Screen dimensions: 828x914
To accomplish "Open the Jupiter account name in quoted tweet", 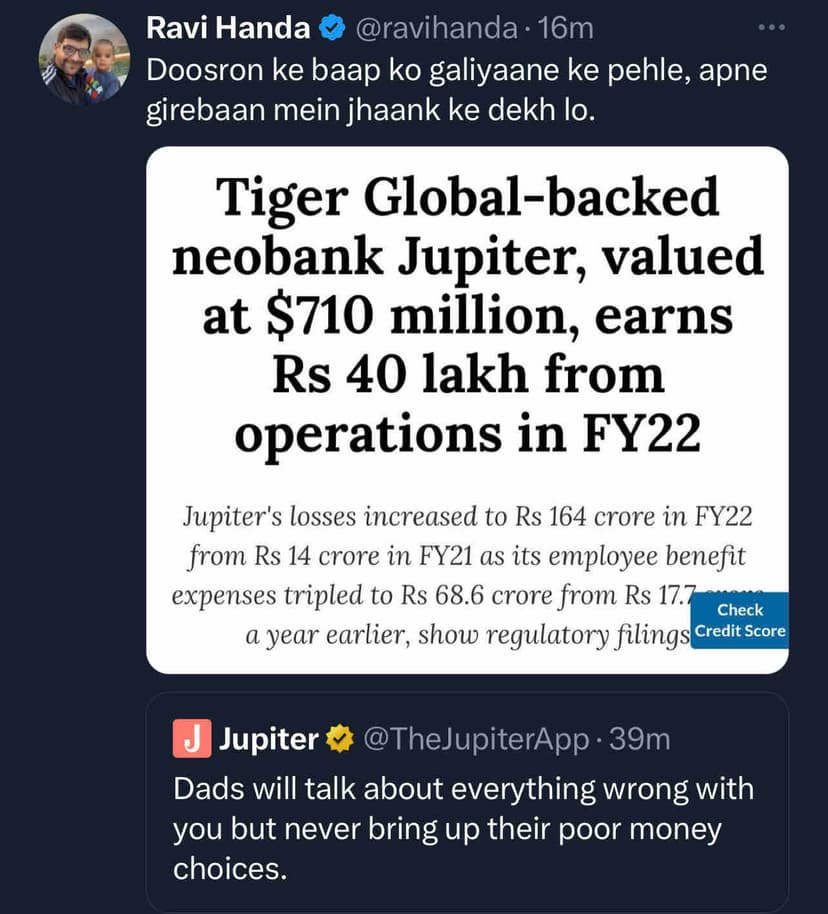I will (x=268, y=740).
